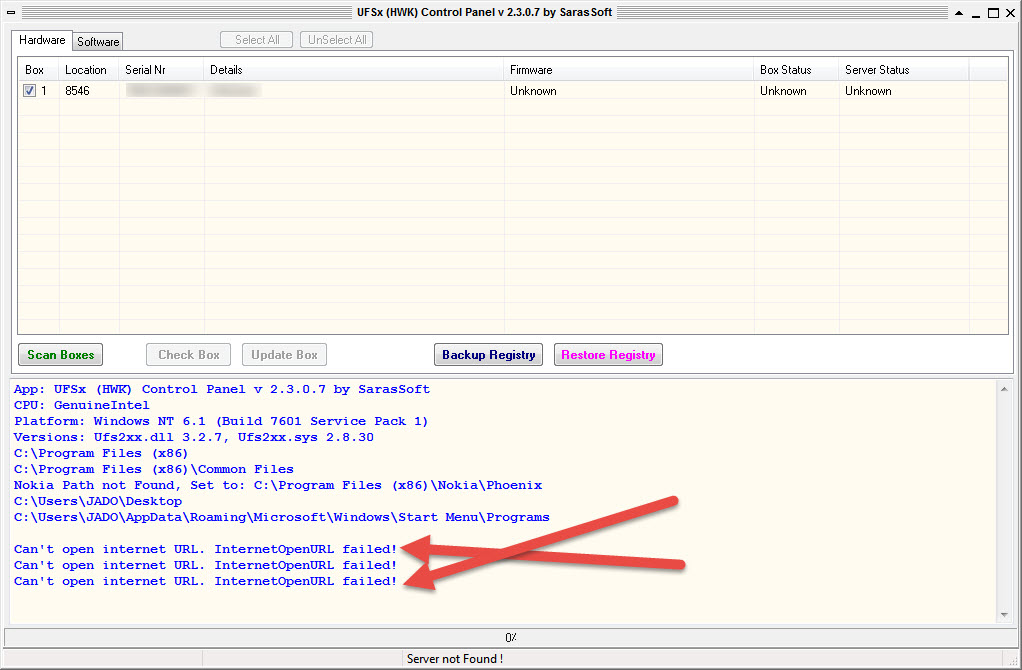
Task: Maximize the UFSx Control Panel window
Action: [993, 13]
